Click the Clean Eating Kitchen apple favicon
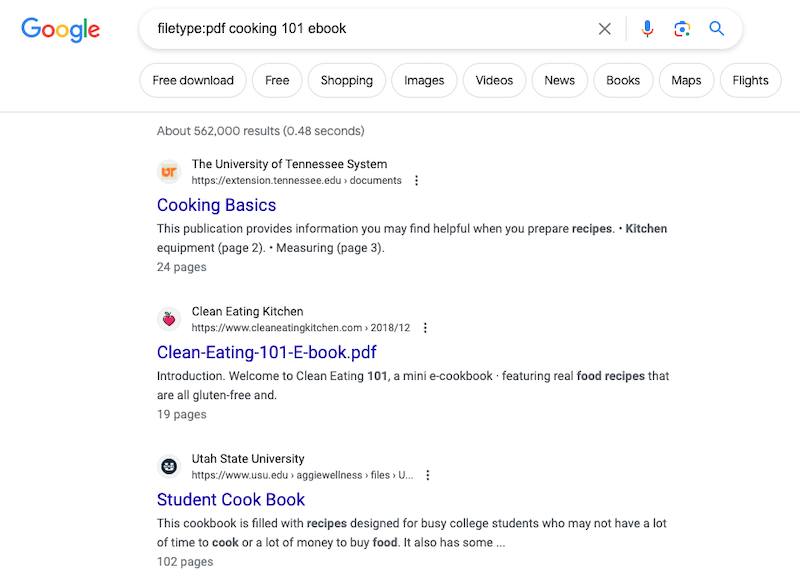800x585 pixels. click(x=169, y=319)
